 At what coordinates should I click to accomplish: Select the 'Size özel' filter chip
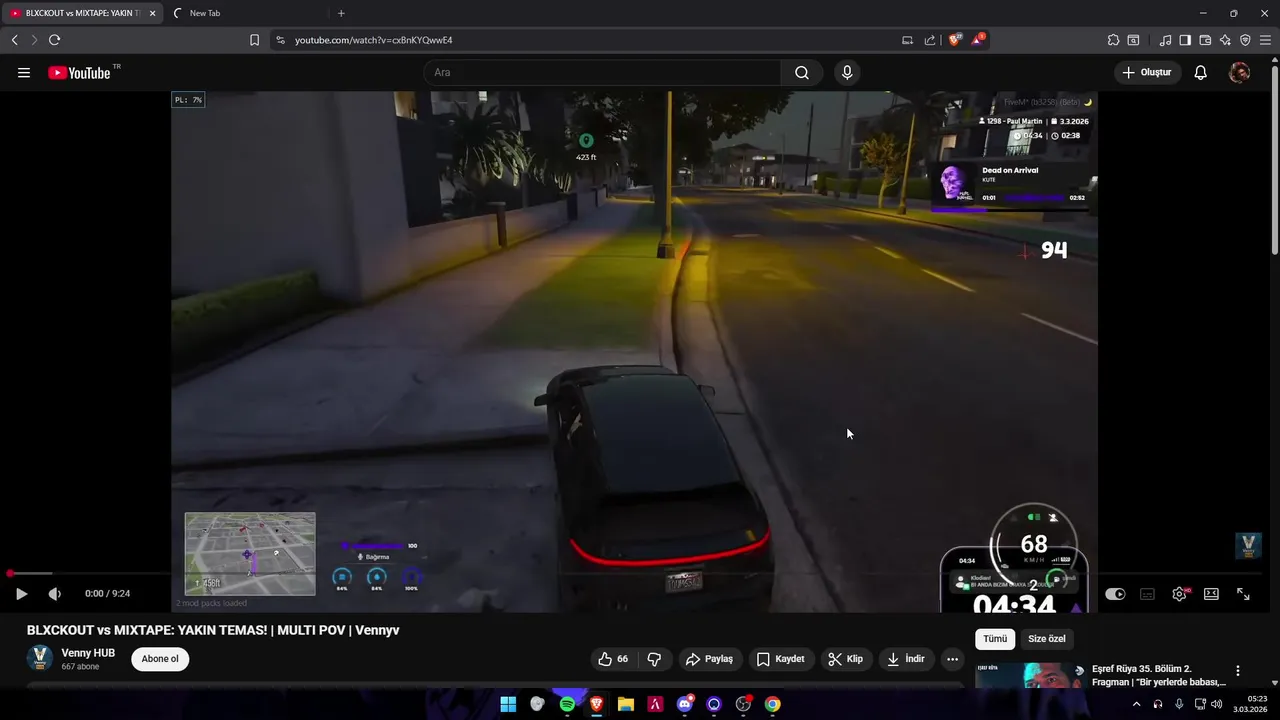(1047, 639)
